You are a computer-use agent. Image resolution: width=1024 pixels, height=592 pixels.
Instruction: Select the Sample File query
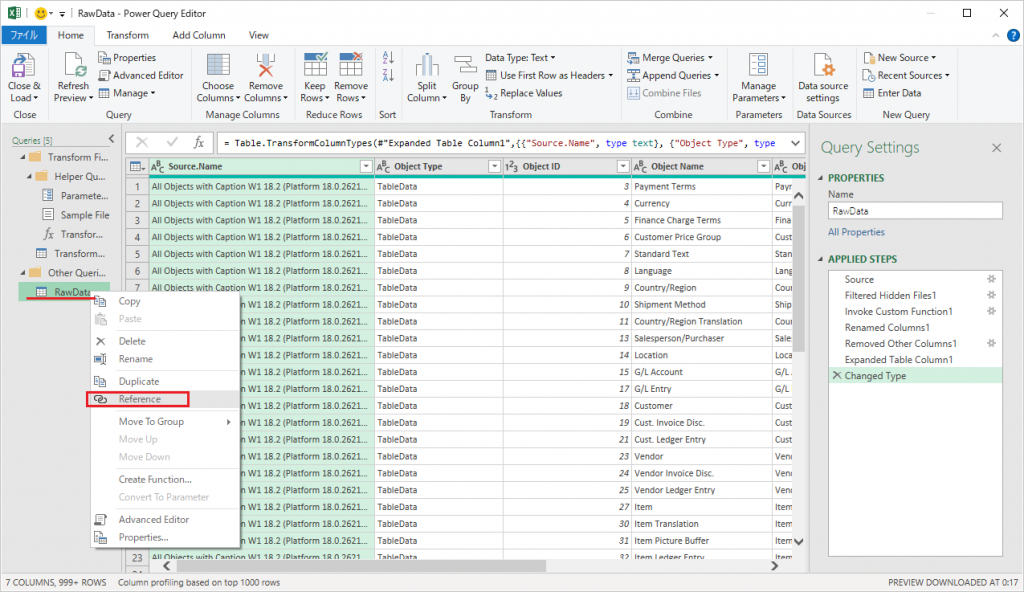(75, 215)
